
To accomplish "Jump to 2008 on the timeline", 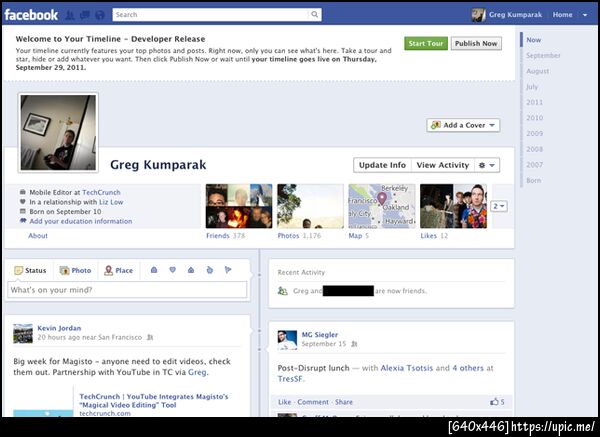I will pos(534,149).
